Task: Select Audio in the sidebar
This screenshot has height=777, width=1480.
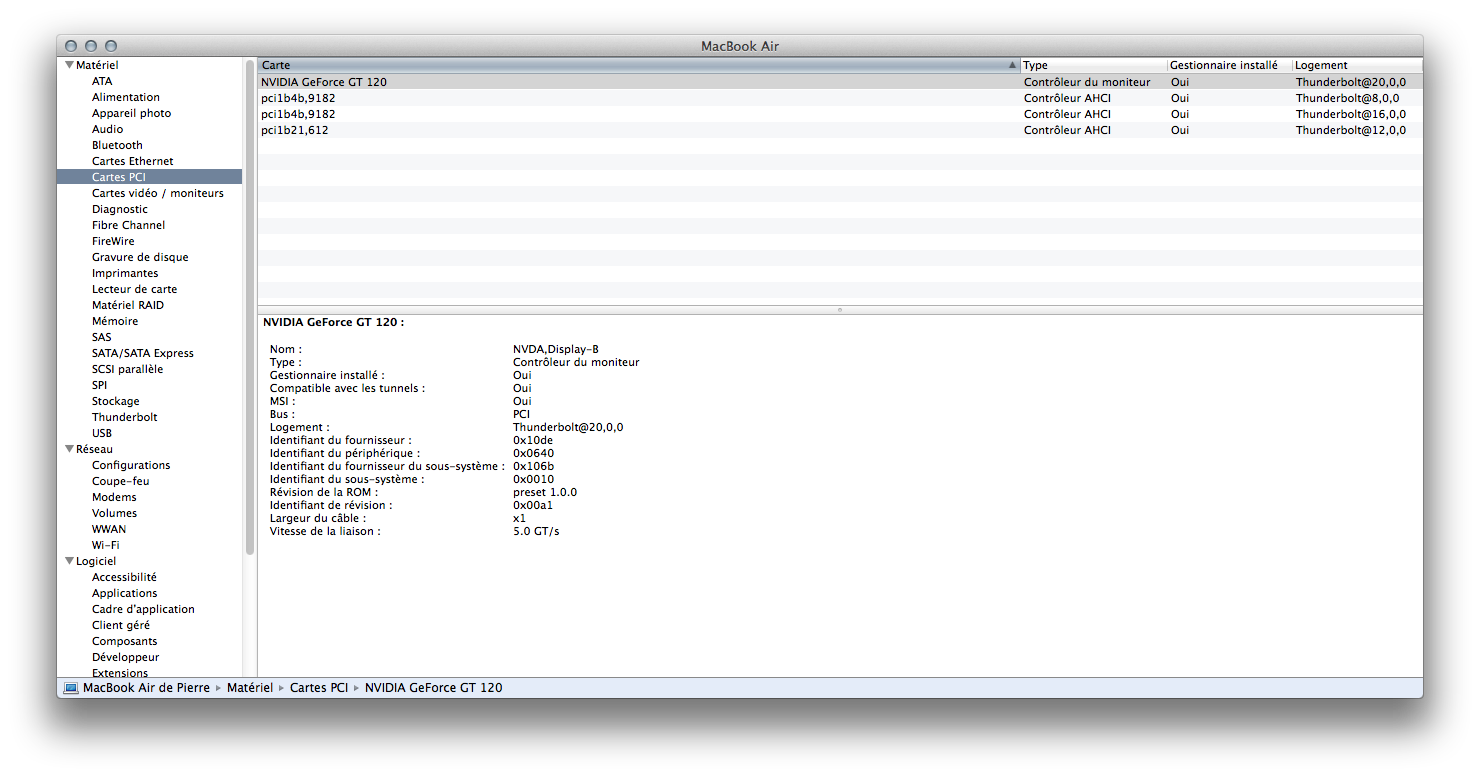Action: pos(108,129)
